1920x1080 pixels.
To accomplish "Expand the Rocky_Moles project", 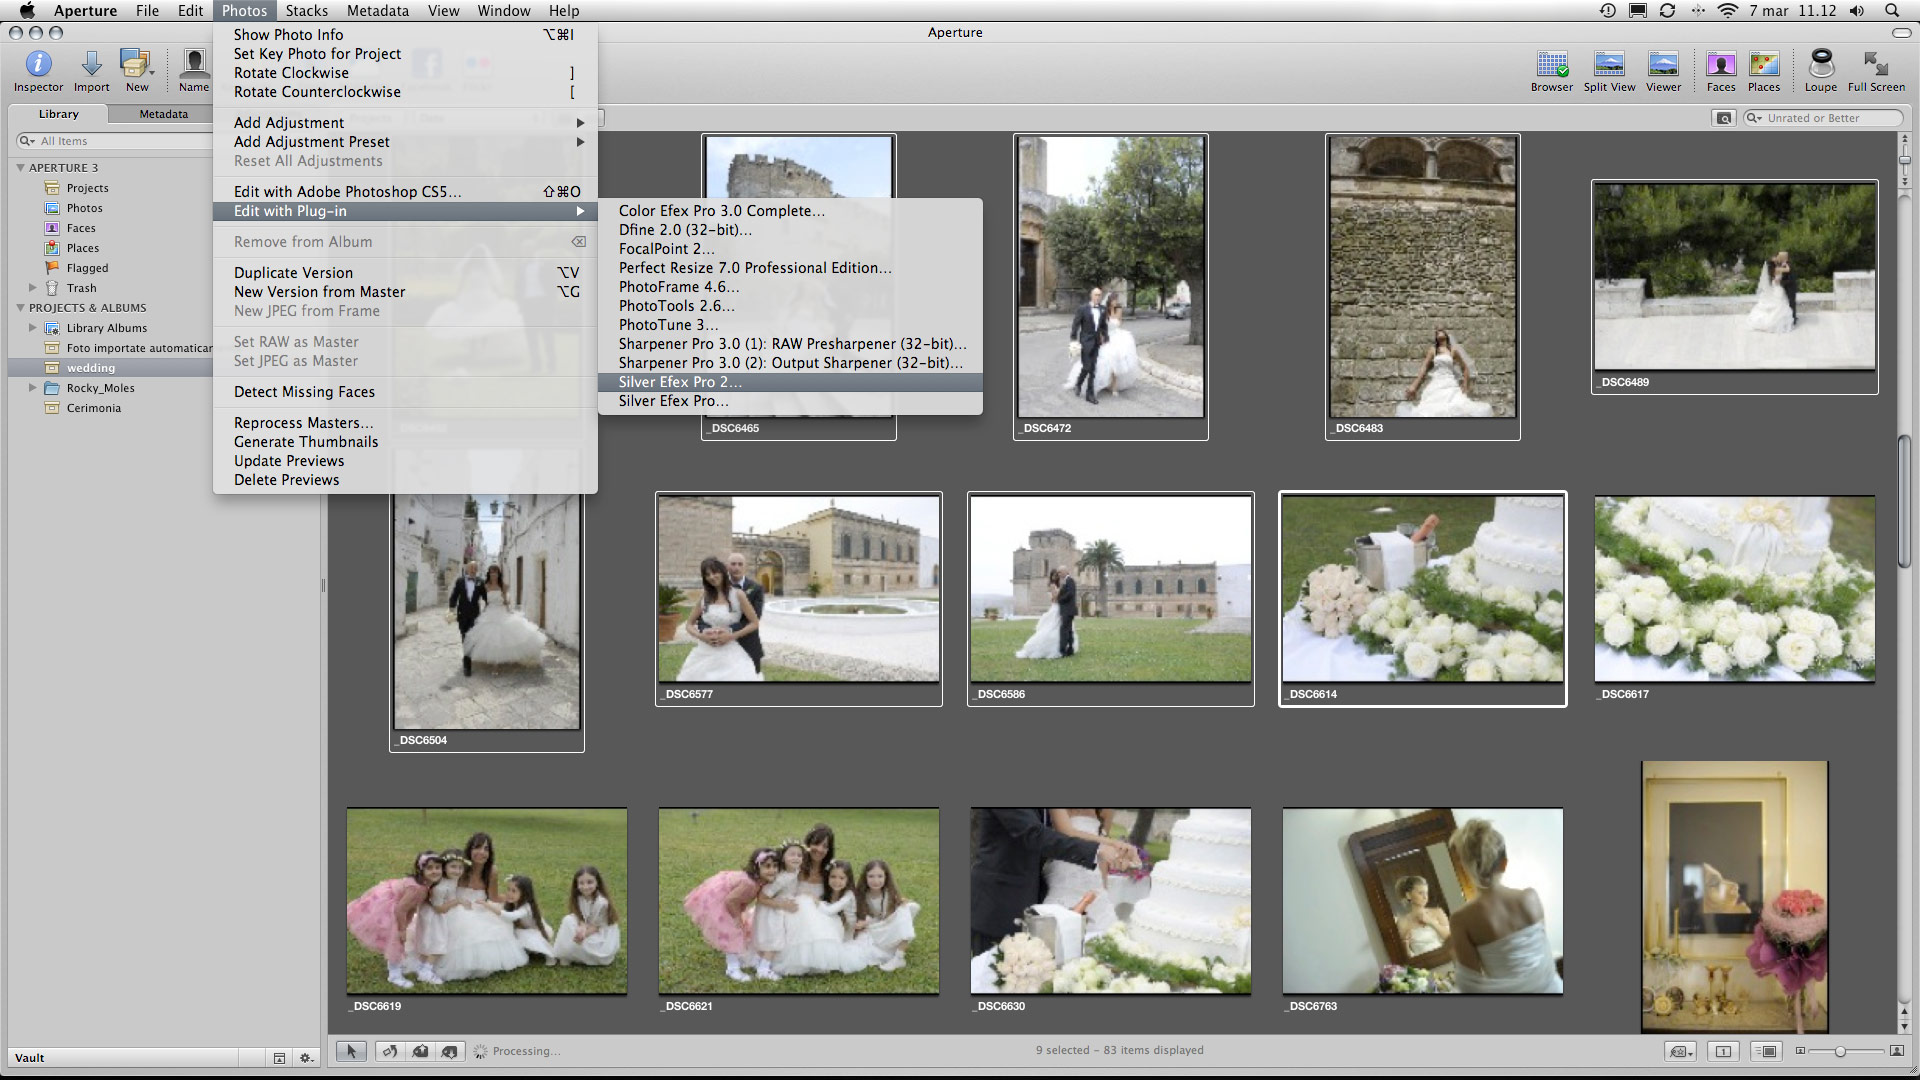I will click(x=32, y=388).
